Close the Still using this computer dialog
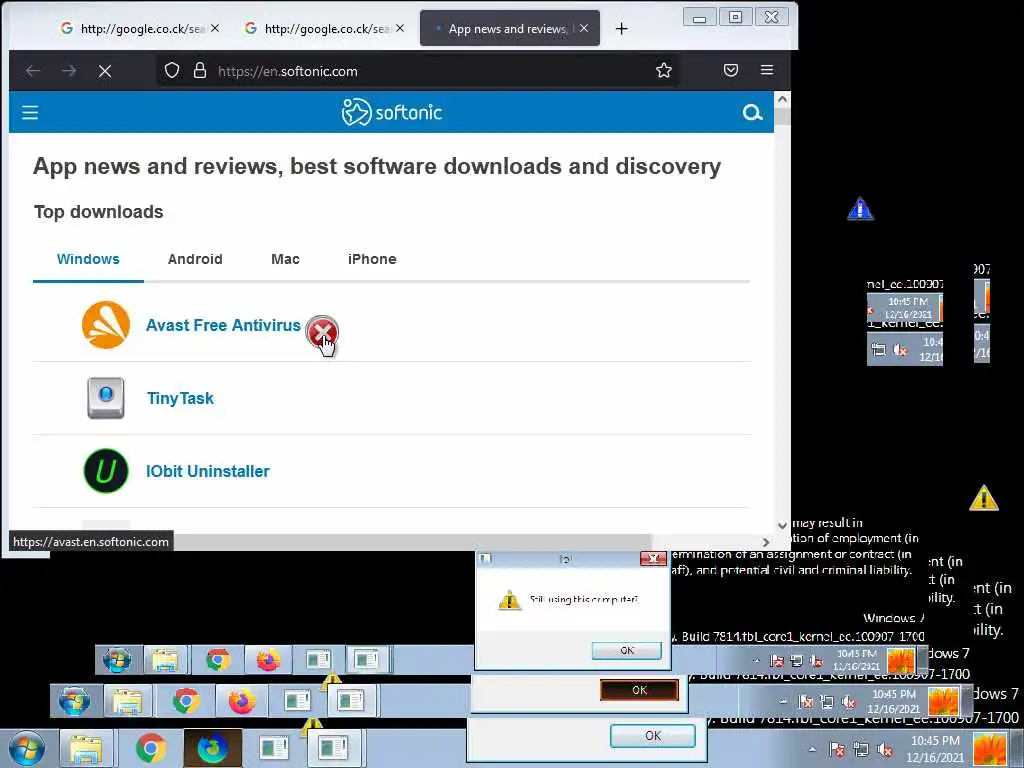 [x=653, y=558]
